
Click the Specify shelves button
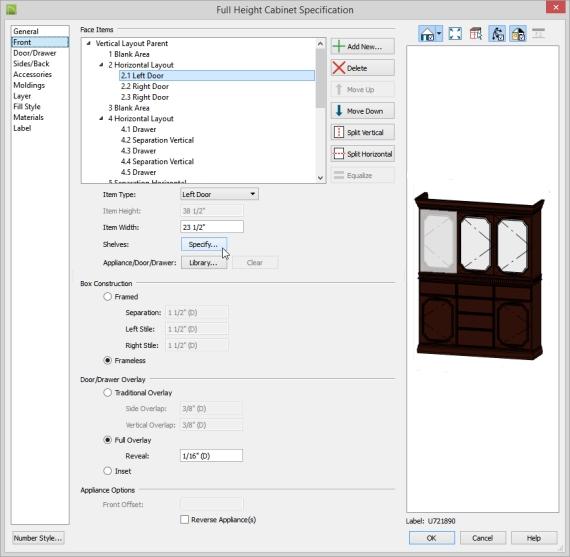[x=204, y=244]
